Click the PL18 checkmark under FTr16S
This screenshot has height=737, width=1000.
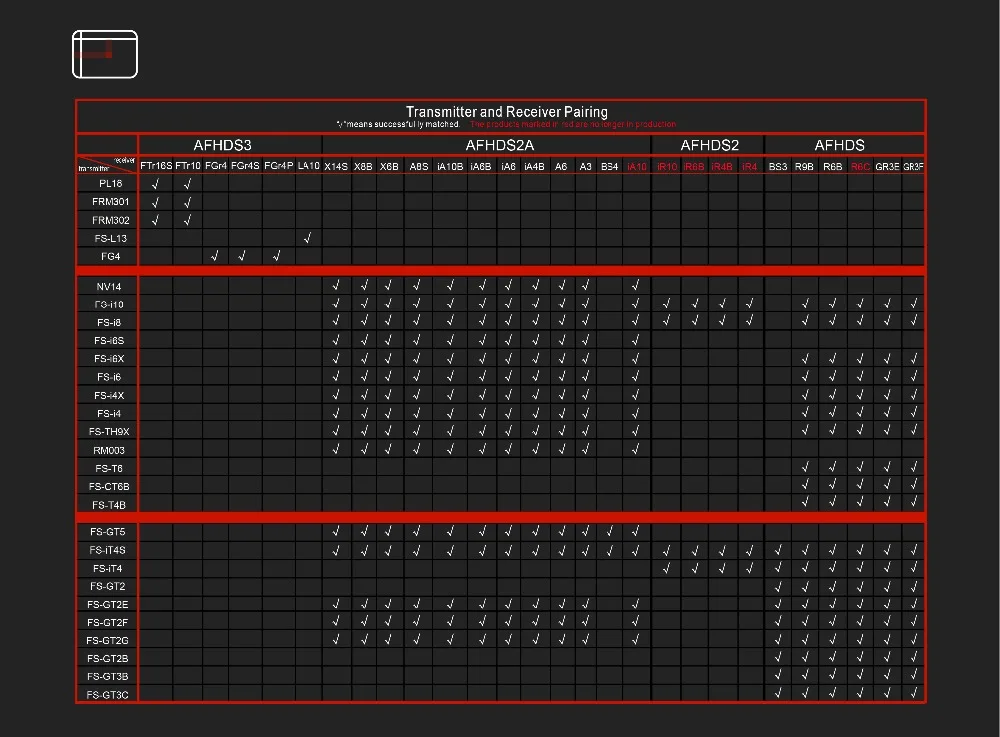[155, 184]
